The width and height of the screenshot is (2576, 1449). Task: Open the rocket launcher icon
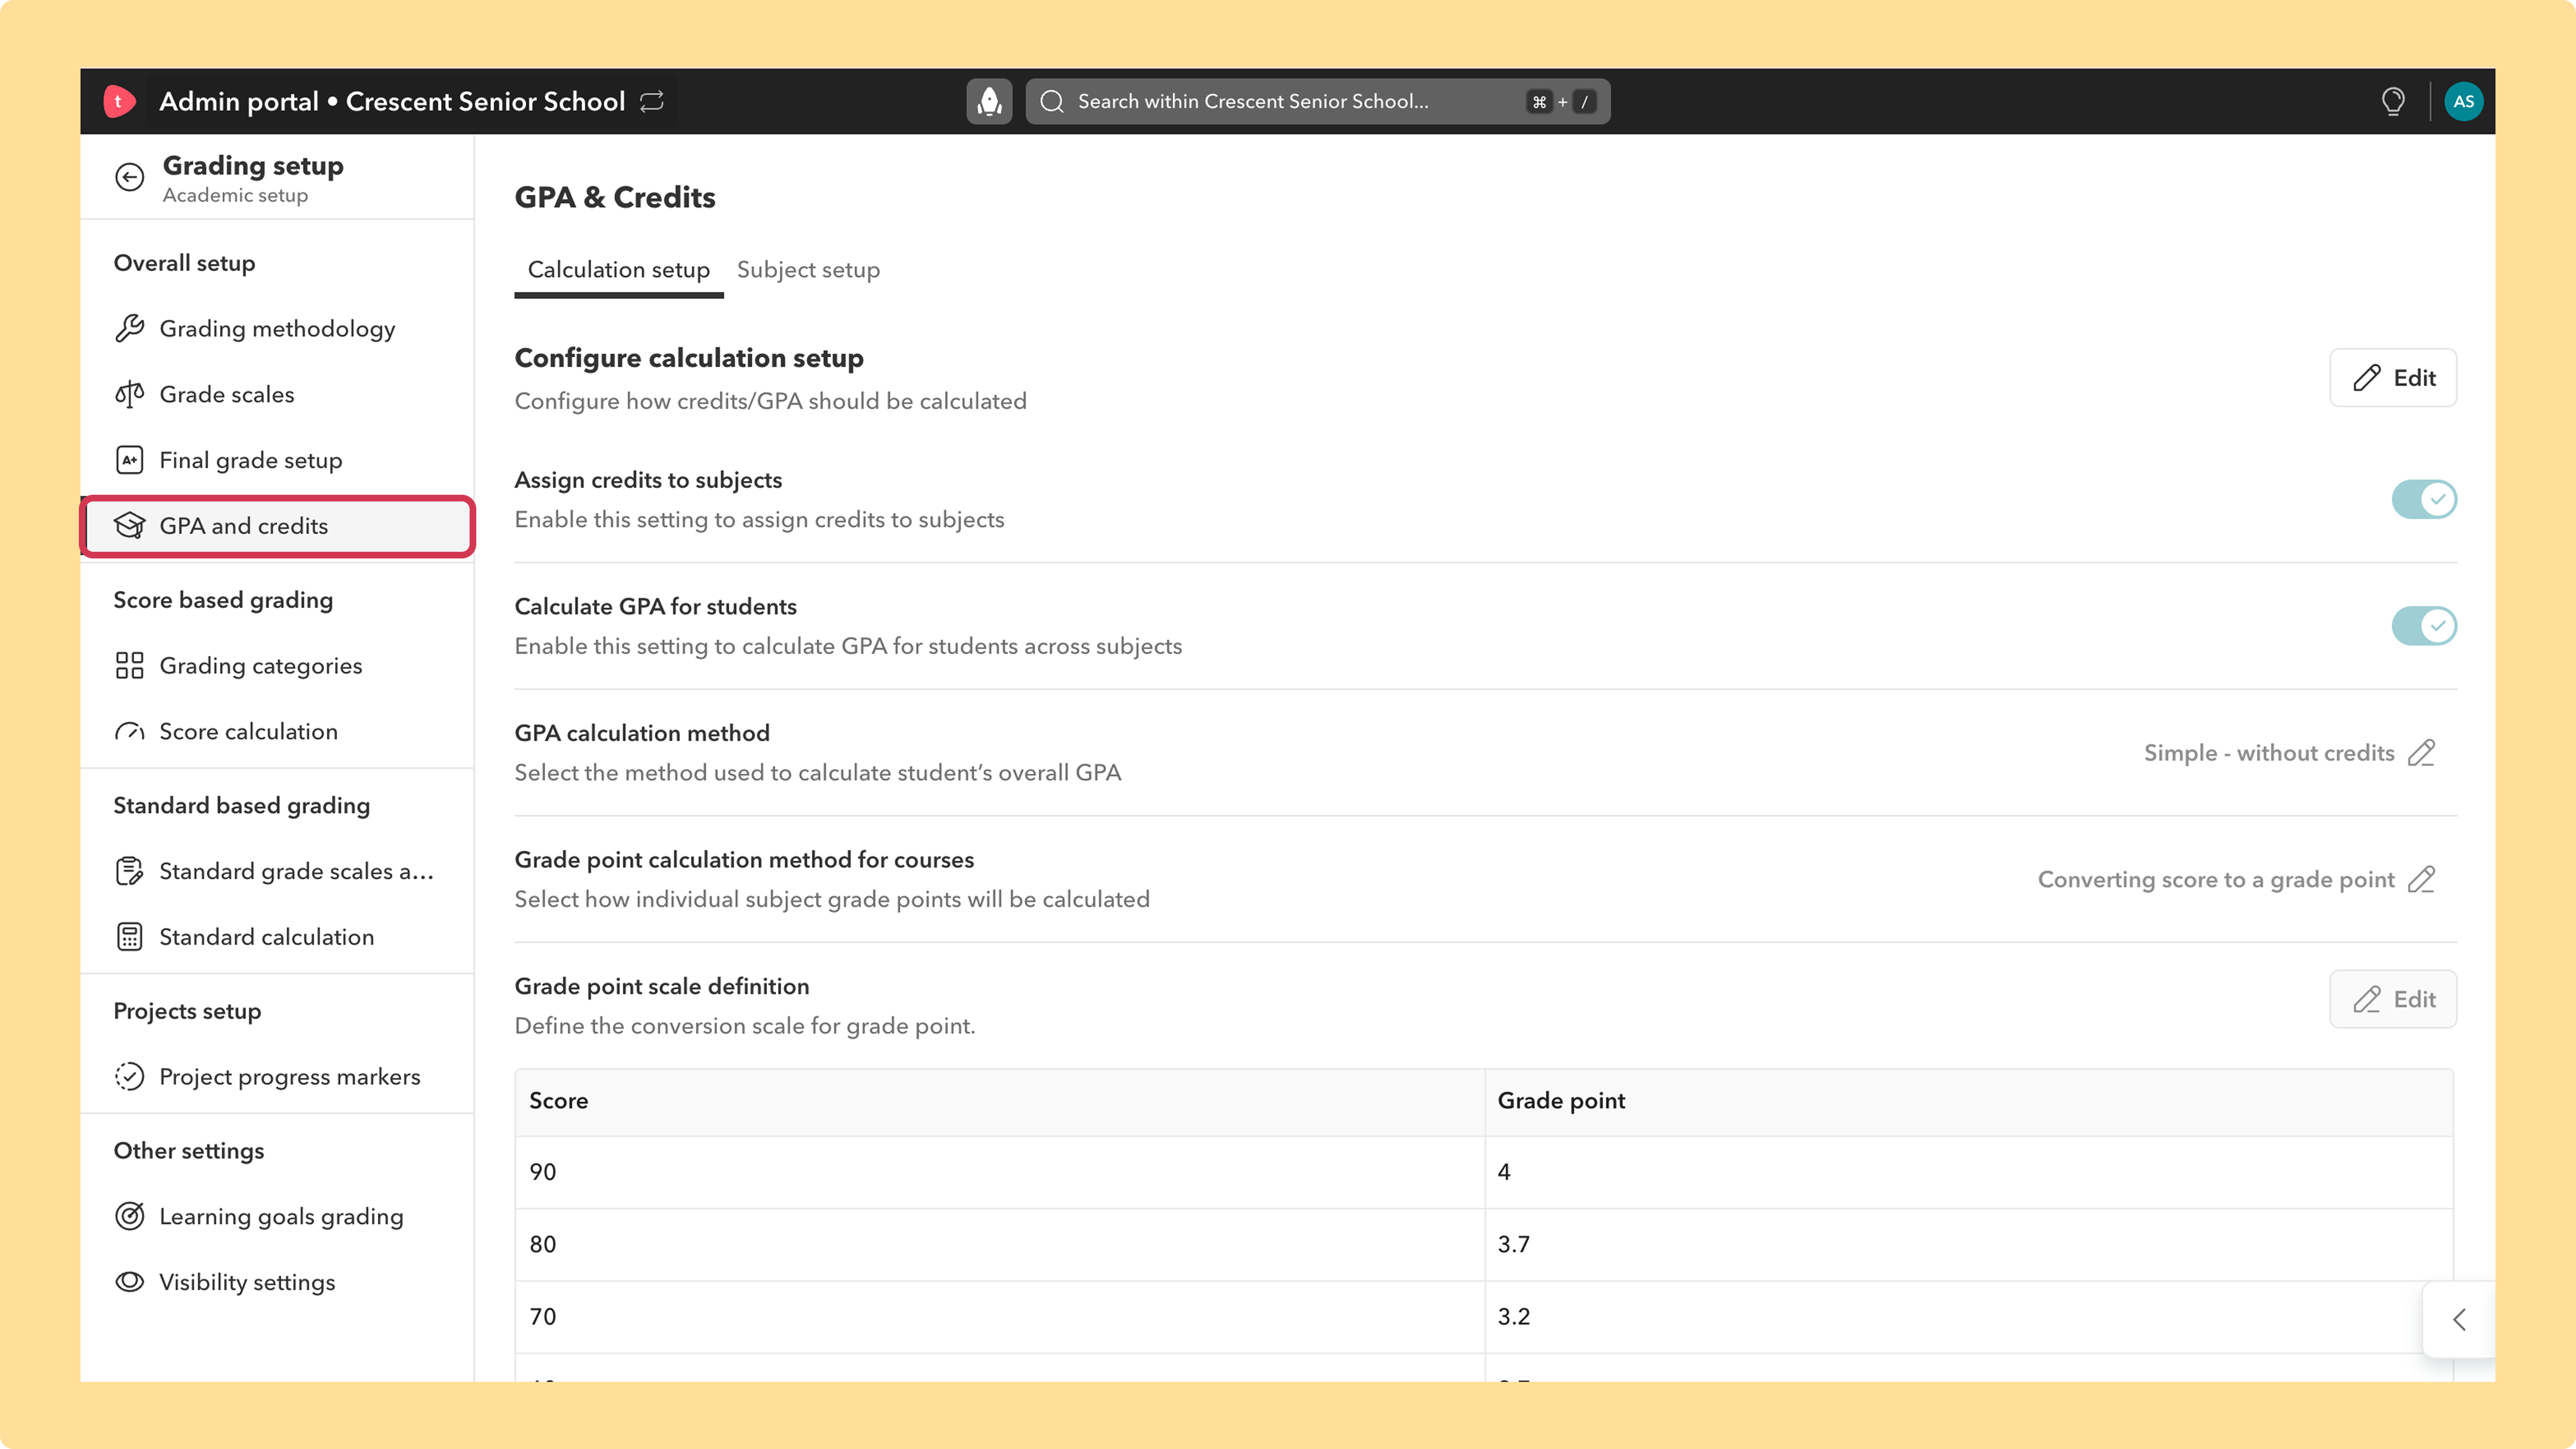(989, 101)
